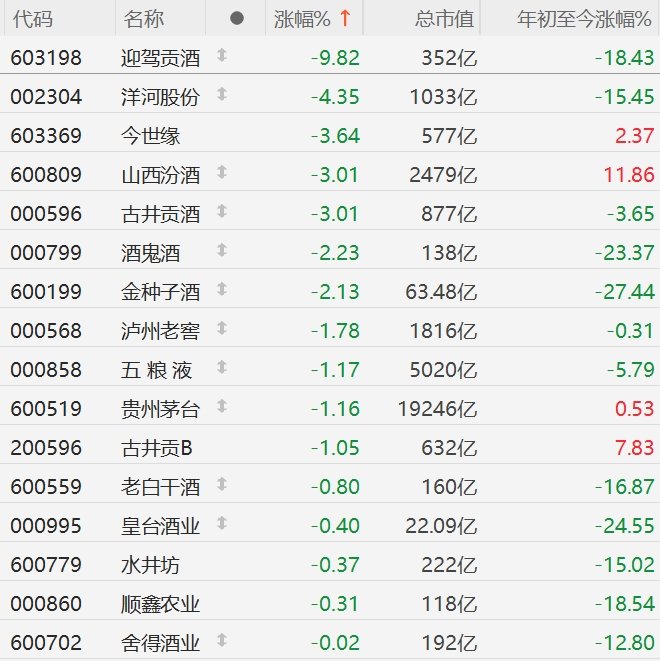The image size is (660, 661).
Task: Select stock name 水井坊
Action: 150,565
